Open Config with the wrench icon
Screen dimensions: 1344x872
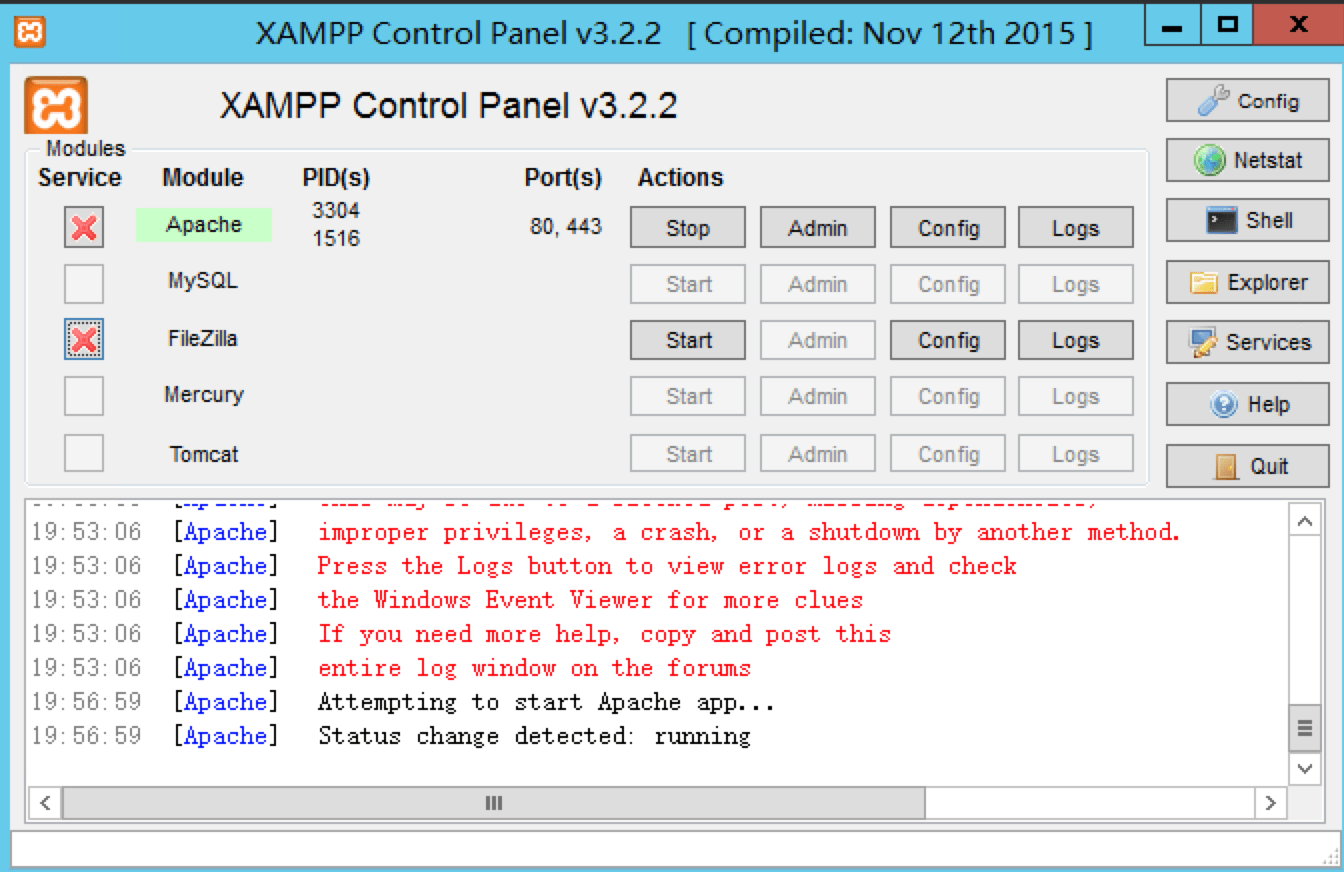(x=1247, y=101)
